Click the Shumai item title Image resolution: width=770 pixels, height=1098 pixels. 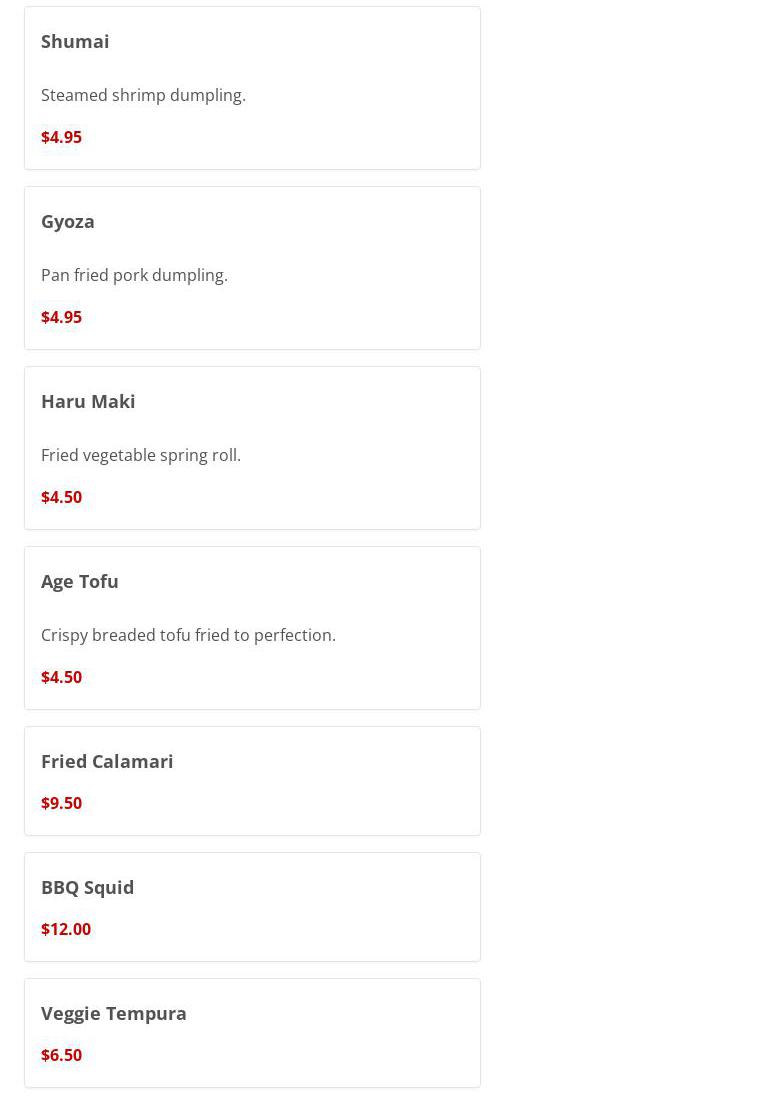(x=75, y=41)
